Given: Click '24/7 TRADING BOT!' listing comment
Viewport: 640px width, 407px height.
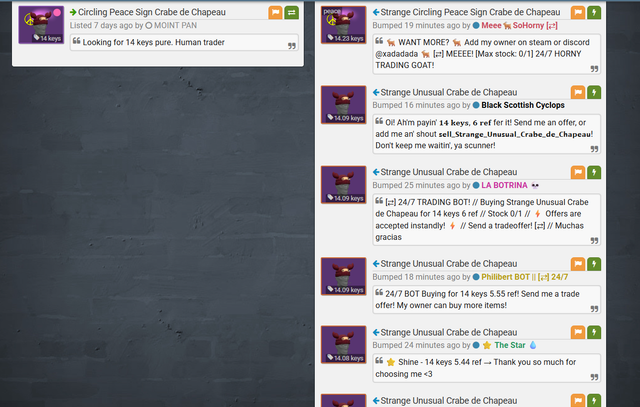Looking at the screenshot, I should pyautogui.click(x=487, y=220).
